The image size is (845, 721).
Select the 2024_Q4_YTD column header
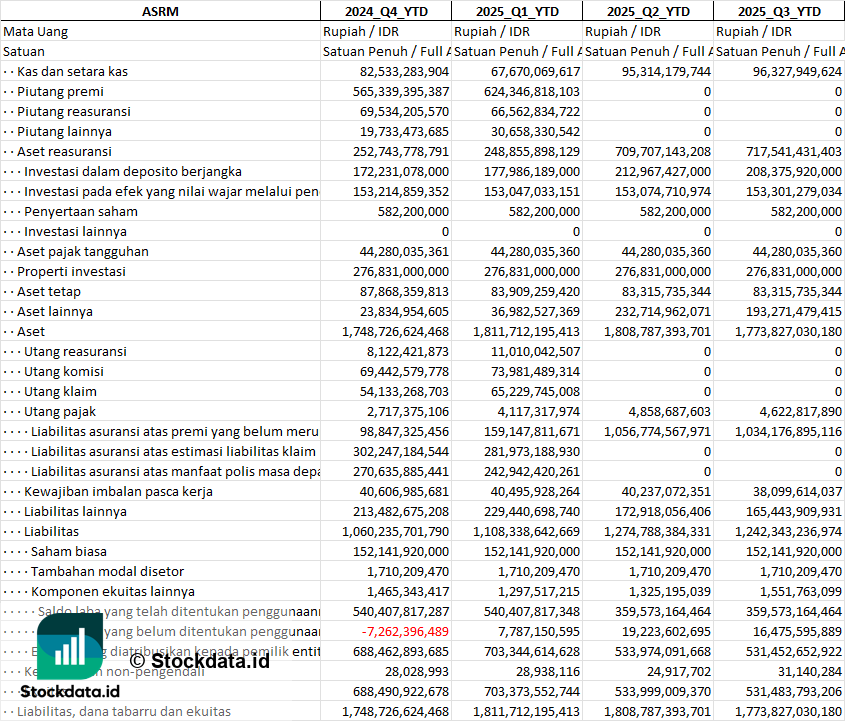(x=385, y=11)
